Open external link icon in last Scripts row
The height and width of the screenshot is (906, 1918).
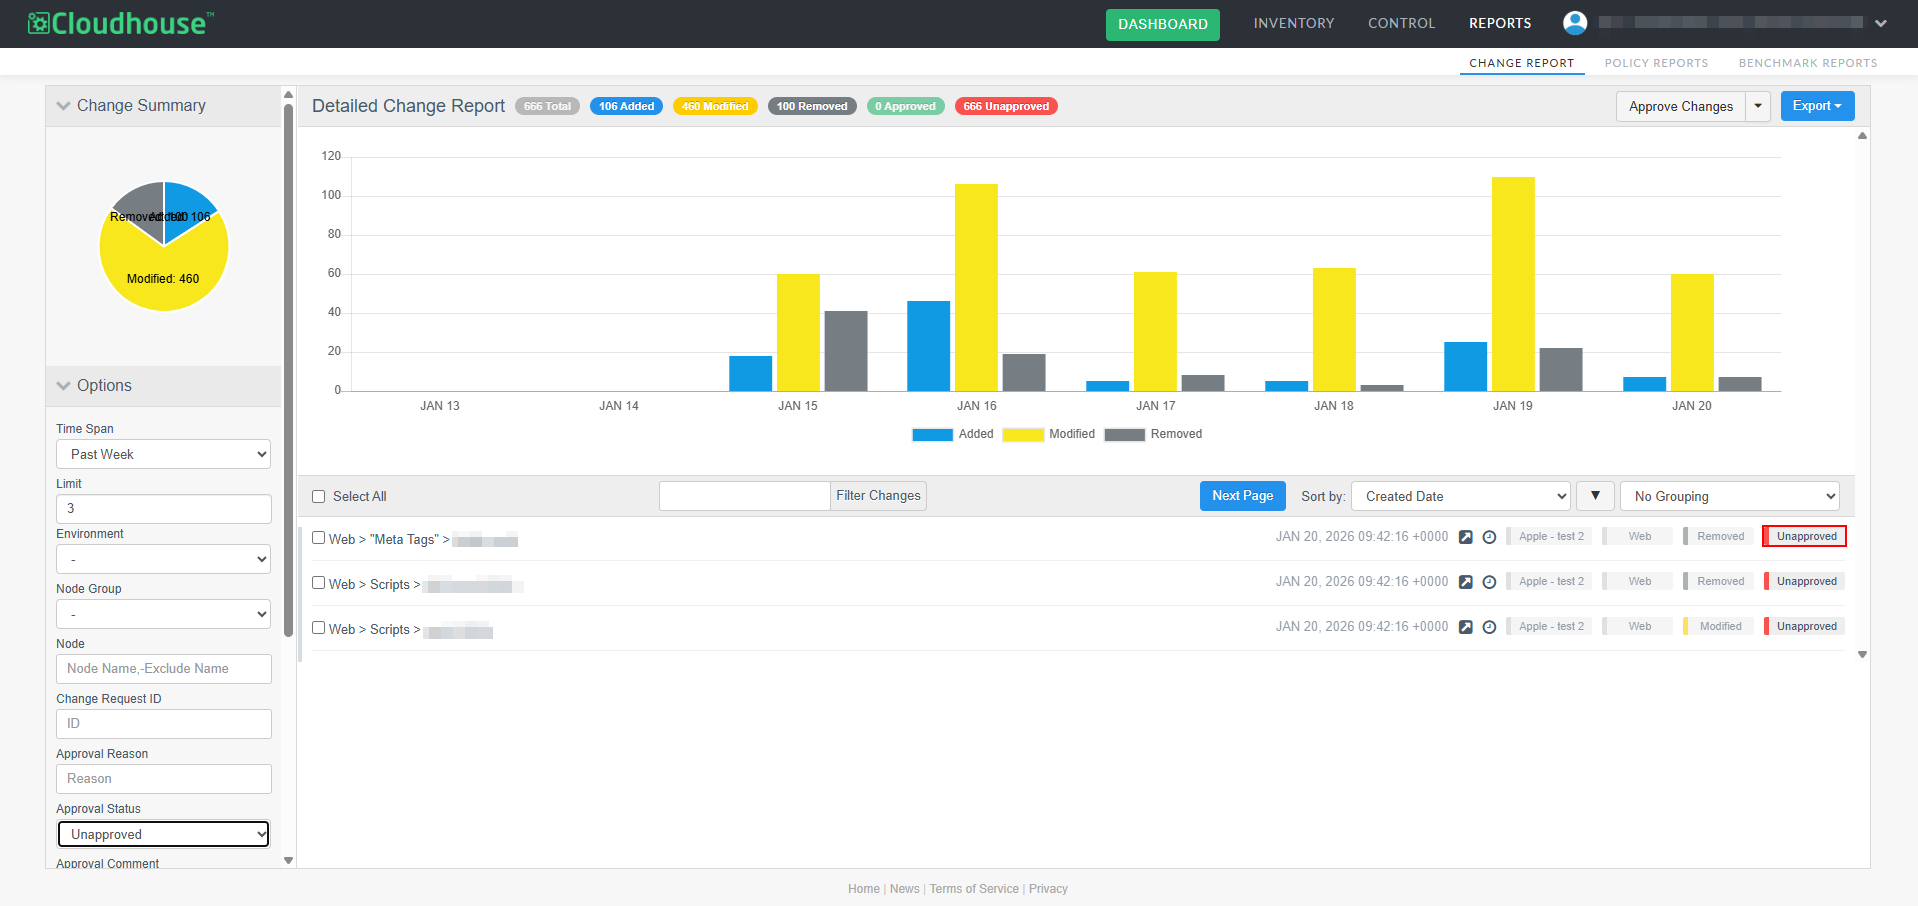[1465, 627]
